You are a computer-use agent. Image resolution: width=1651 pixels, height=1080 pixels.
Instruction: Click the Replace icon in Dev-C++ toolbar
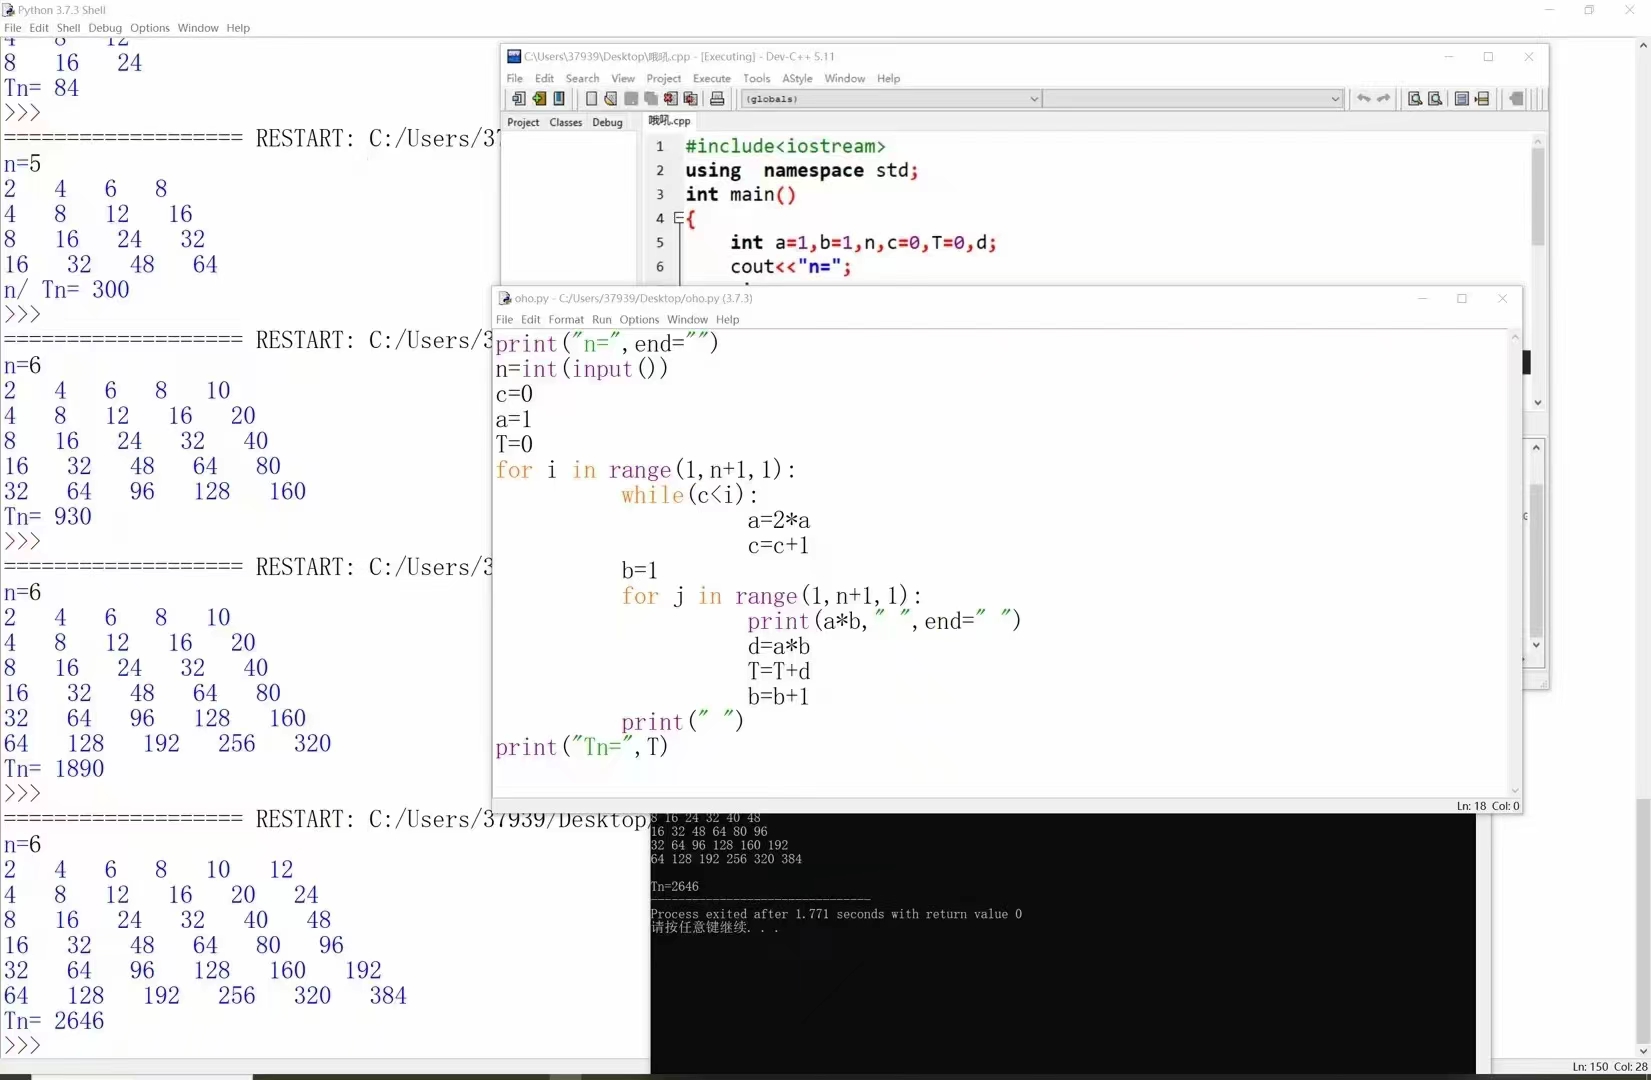(1435, 99)
